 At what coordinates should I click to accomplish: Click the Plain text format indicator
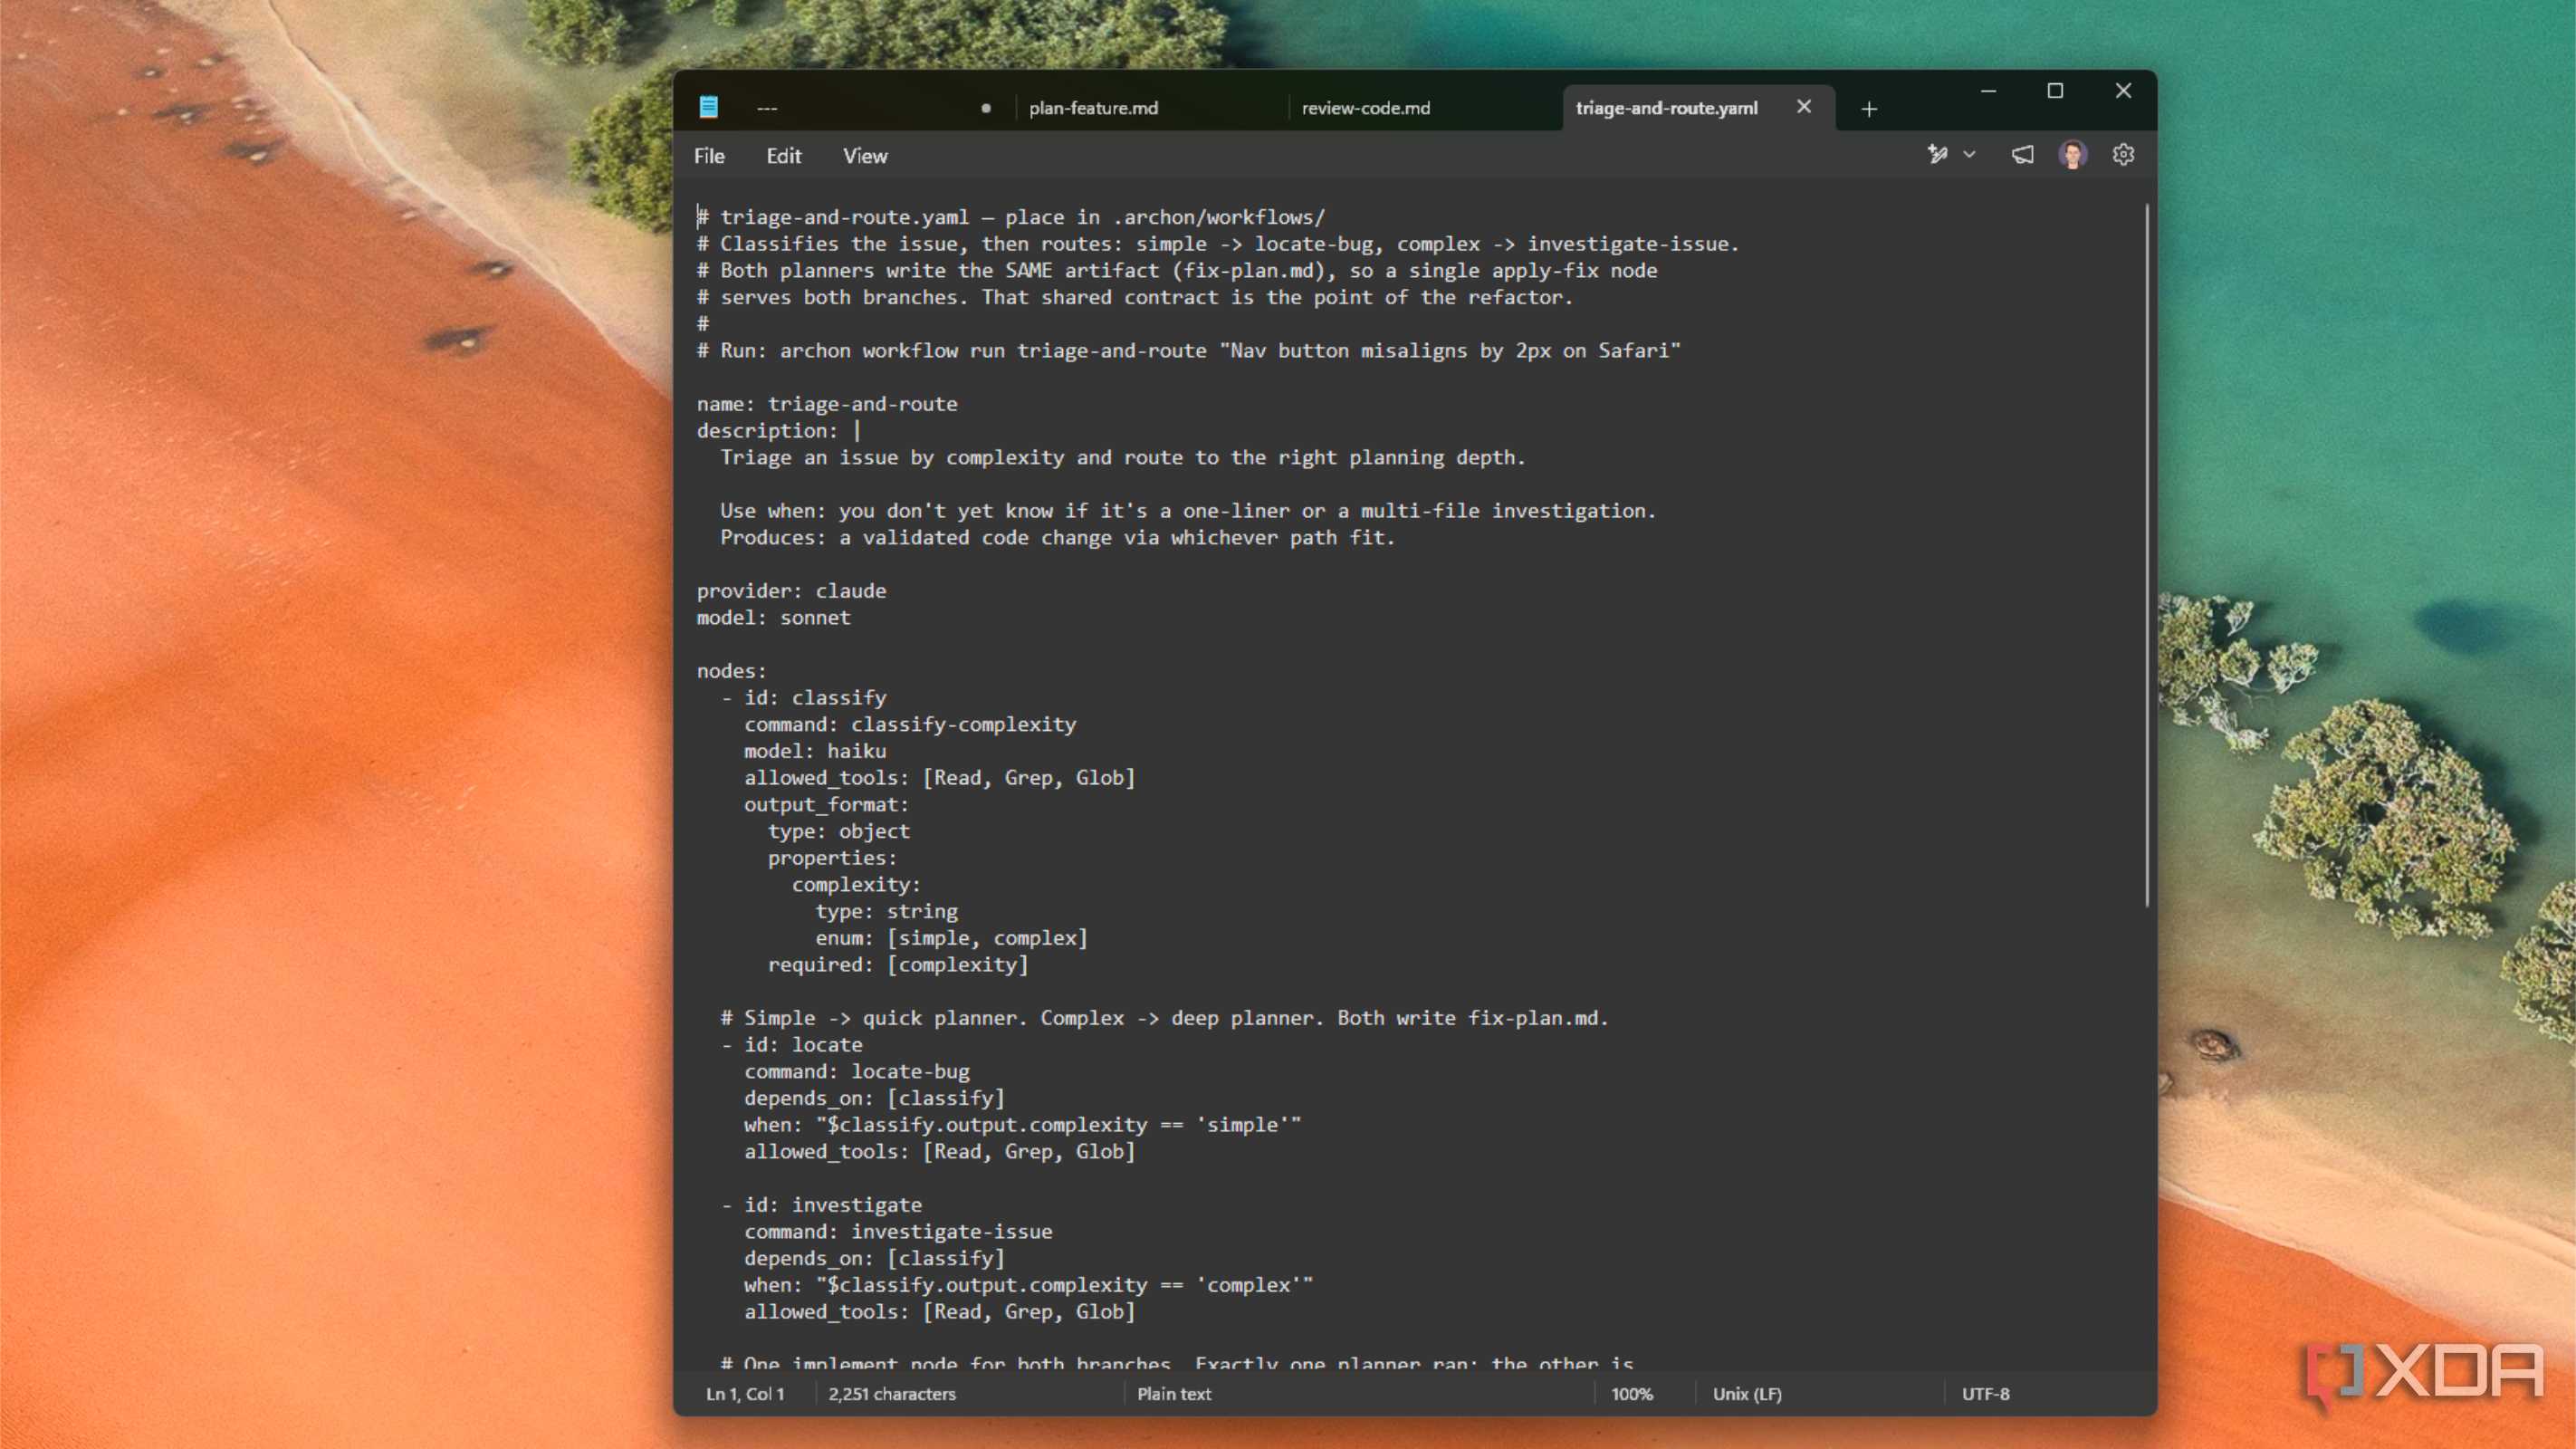tap(1174, 1393)
